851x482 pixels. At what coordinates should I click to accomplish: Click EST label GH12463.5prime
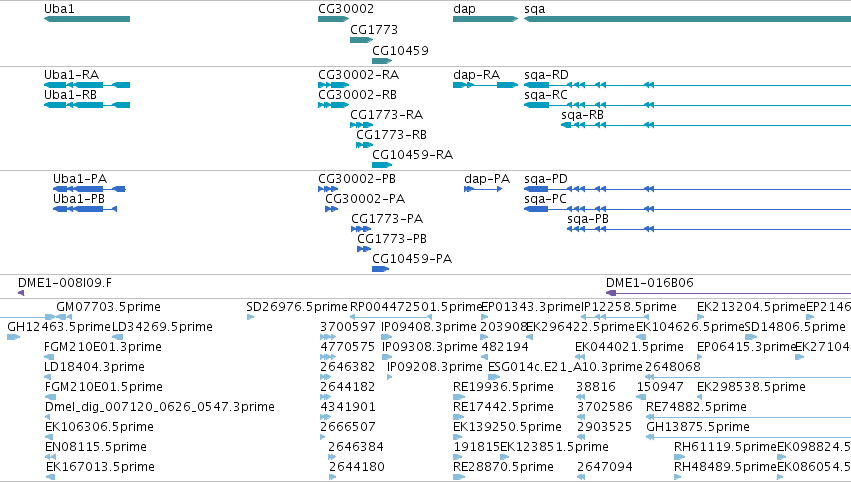click(59, 327)
